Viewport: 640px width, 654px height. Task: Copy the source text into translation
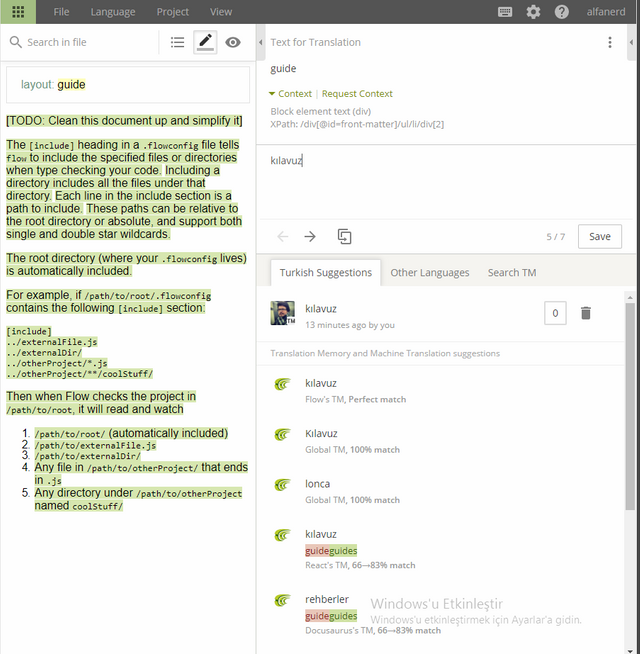pos(344,236)
